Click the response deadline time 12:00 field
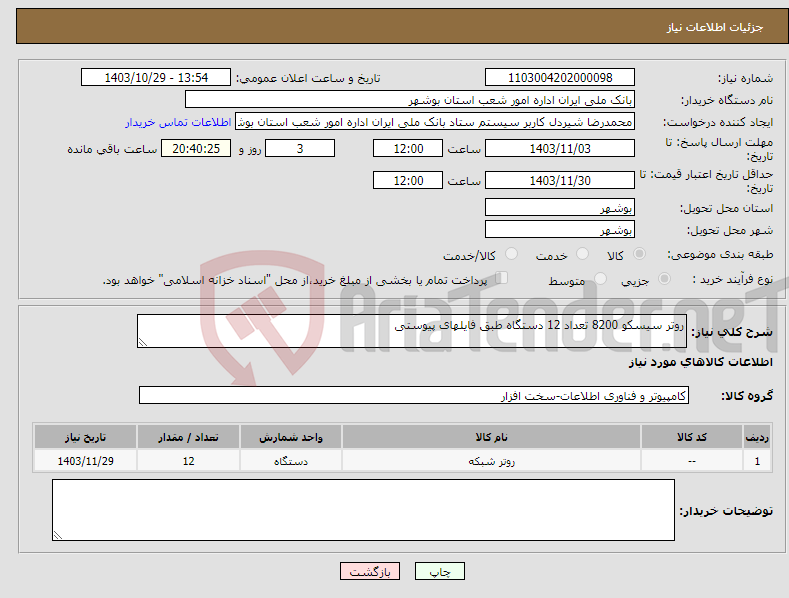Image resolution: width=789 pixels, height=598 pixels. 408,148
